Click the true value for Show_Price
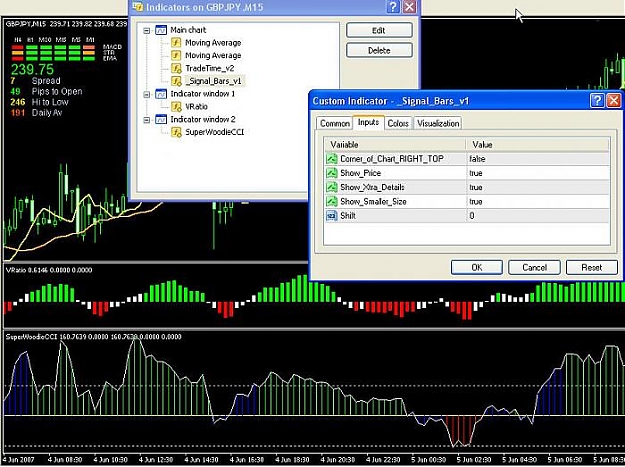 pyautogui.click(x=476, y=173)
